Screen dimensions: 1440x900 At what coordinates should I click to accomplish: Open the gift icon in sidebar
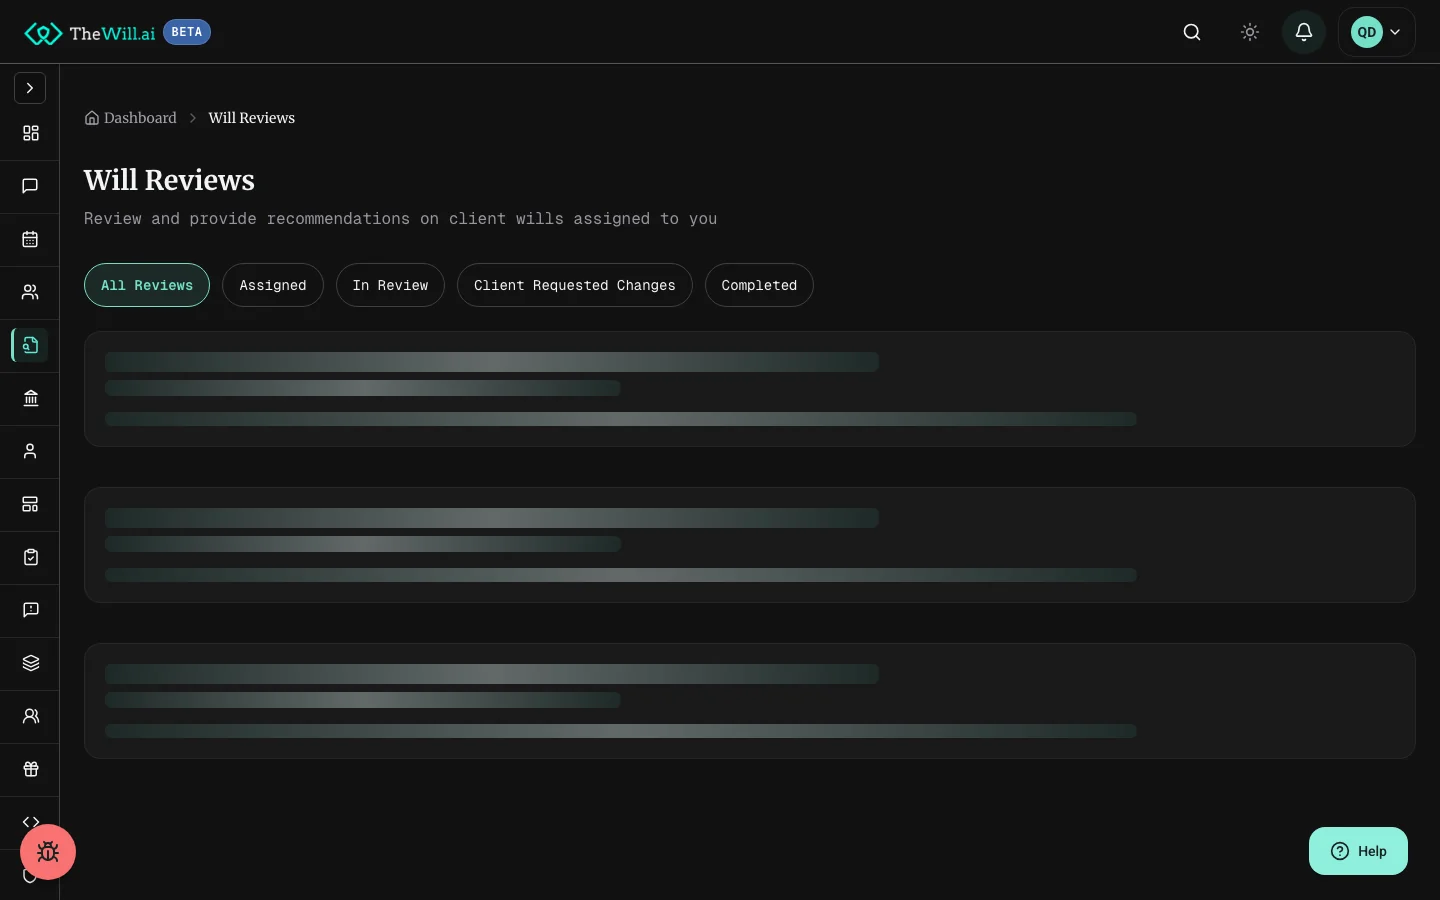[x=30, y=769]
